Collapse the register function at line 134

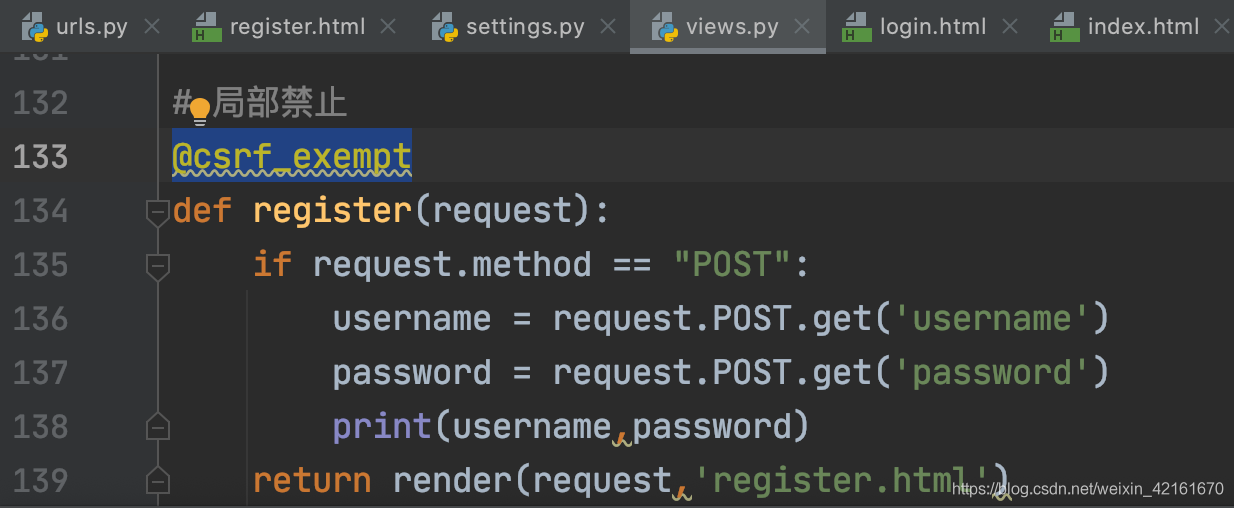157,211
